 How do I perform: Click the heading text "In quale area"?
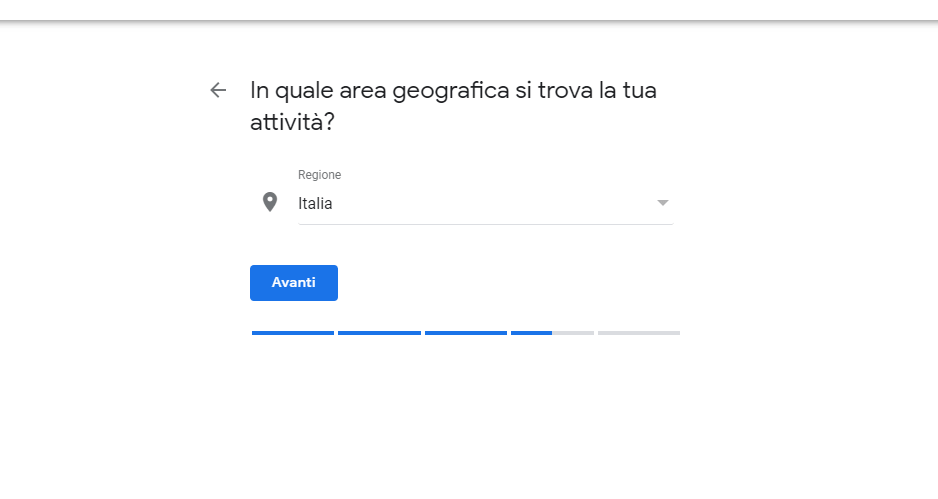pos(312,91)
